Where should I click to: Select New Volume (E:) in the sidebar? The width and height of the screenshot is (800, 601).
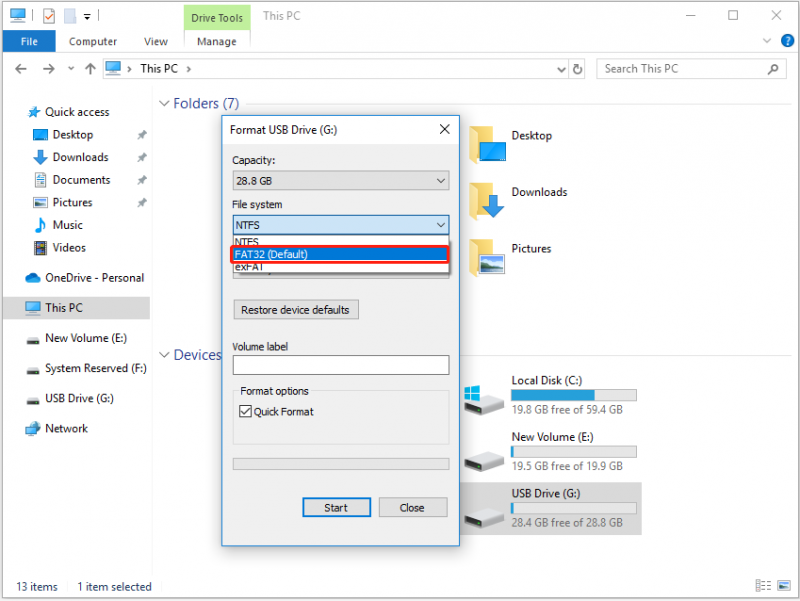pyautogui.click(x=86, y=338)
